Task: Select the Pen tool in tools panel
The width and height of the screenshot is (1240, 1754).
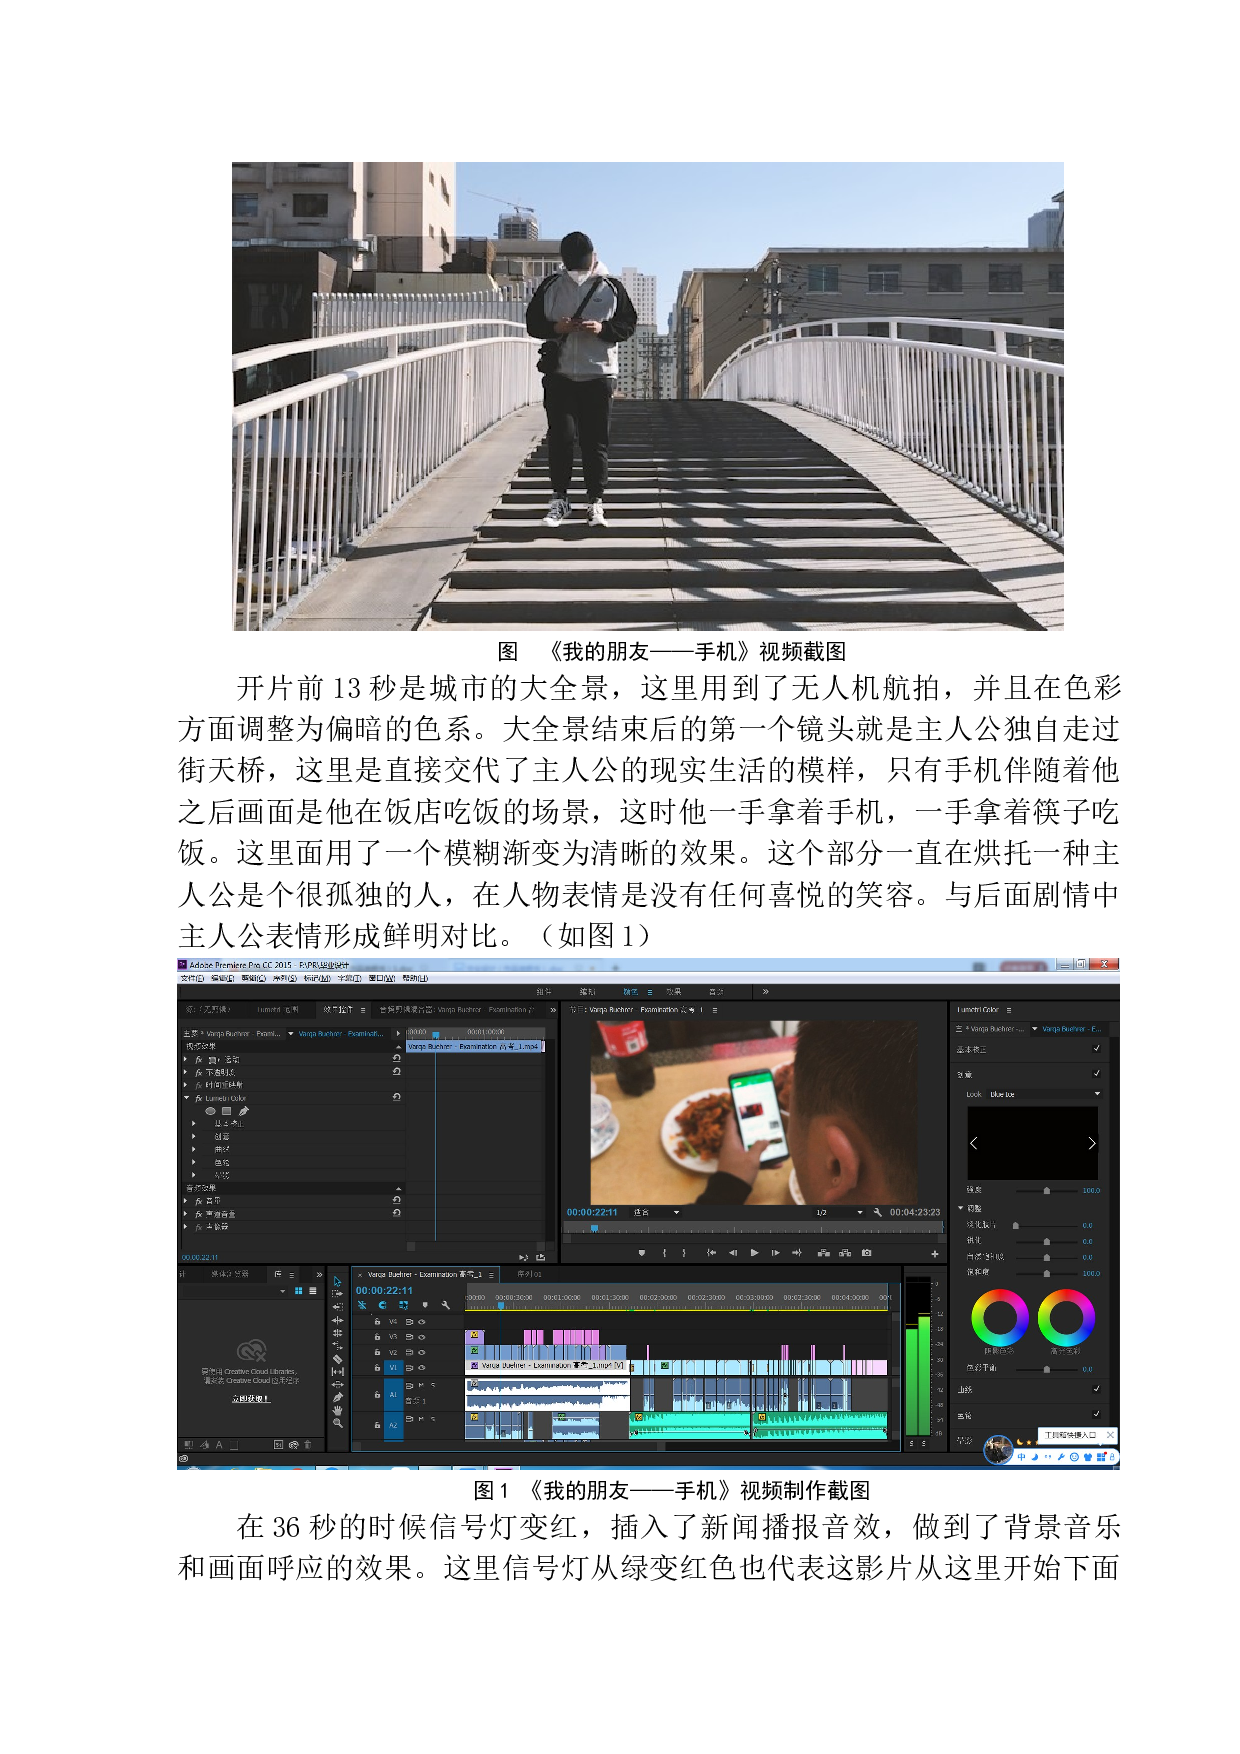Action: point(337,1397)
